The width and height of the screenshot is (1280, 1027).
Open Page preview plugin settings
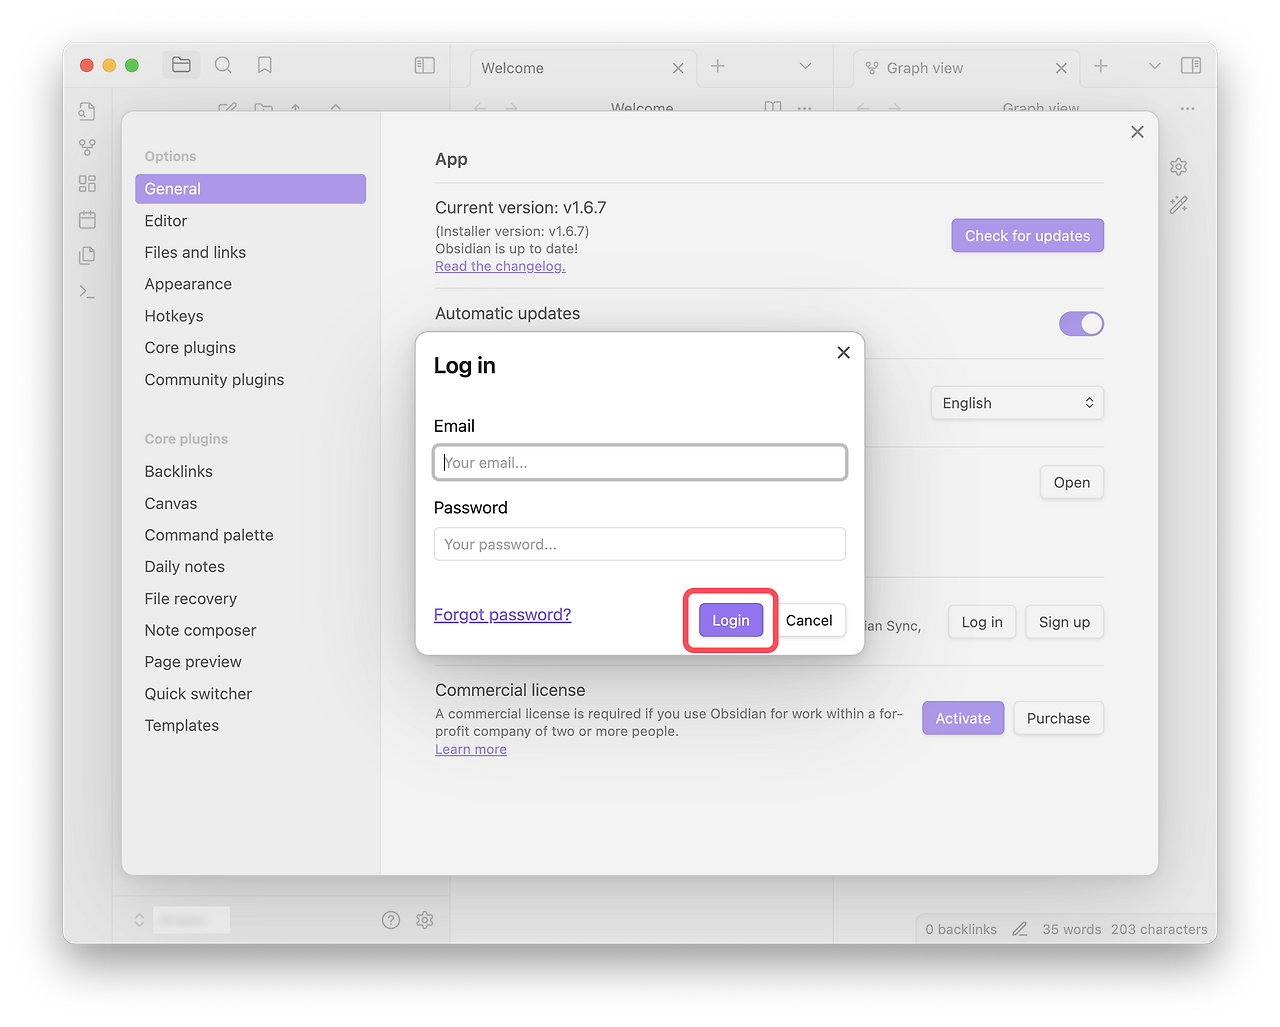[250, 662]
